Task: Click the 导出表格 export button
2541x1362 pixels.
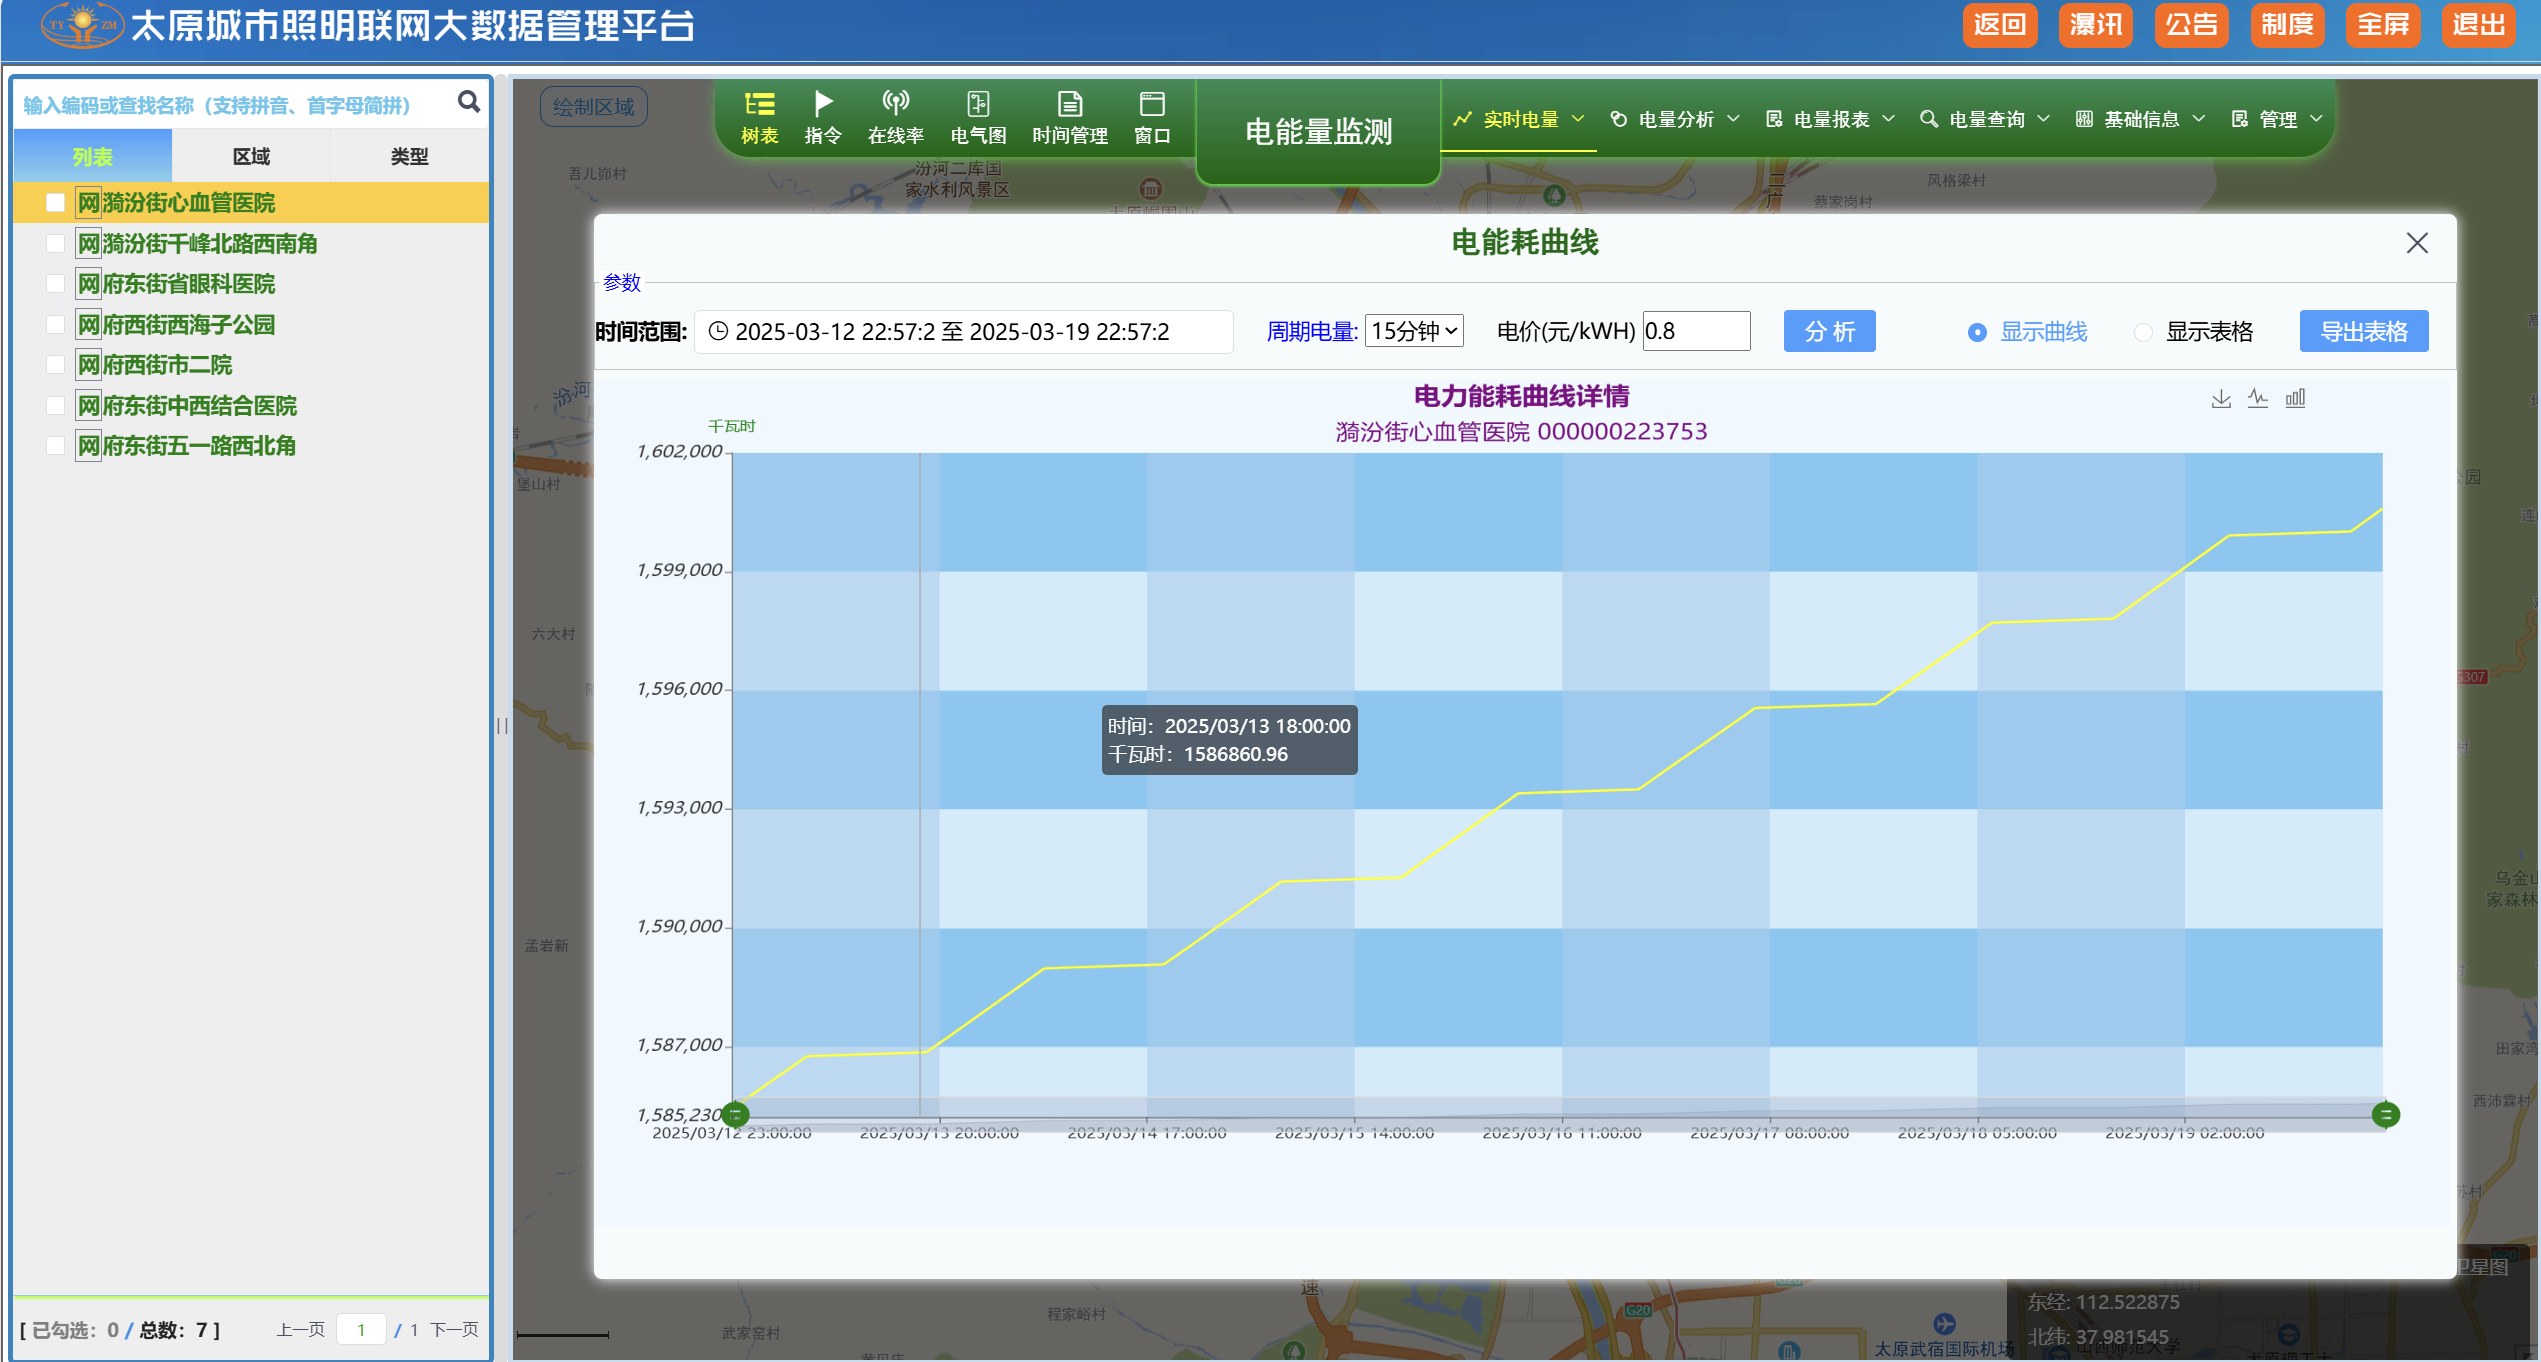Action: [2364, 331]
